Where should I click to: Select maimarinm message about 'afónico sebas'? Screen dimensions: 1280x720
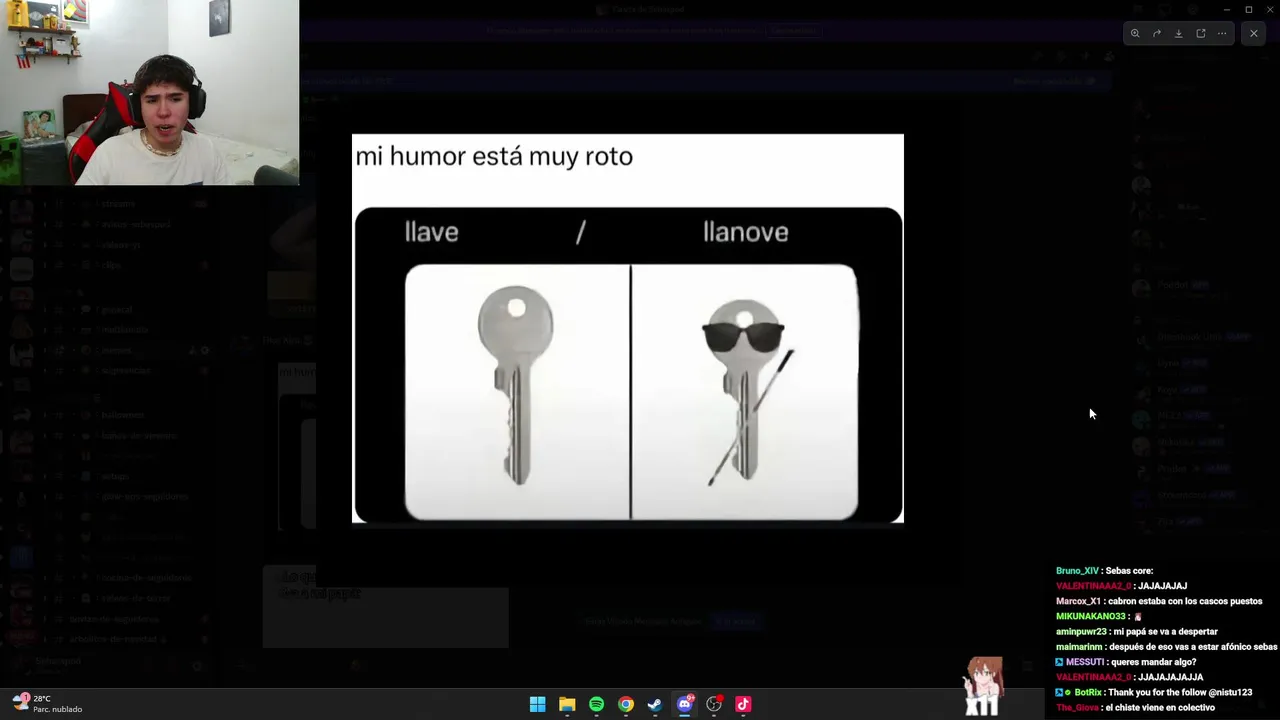point(1166,647)
